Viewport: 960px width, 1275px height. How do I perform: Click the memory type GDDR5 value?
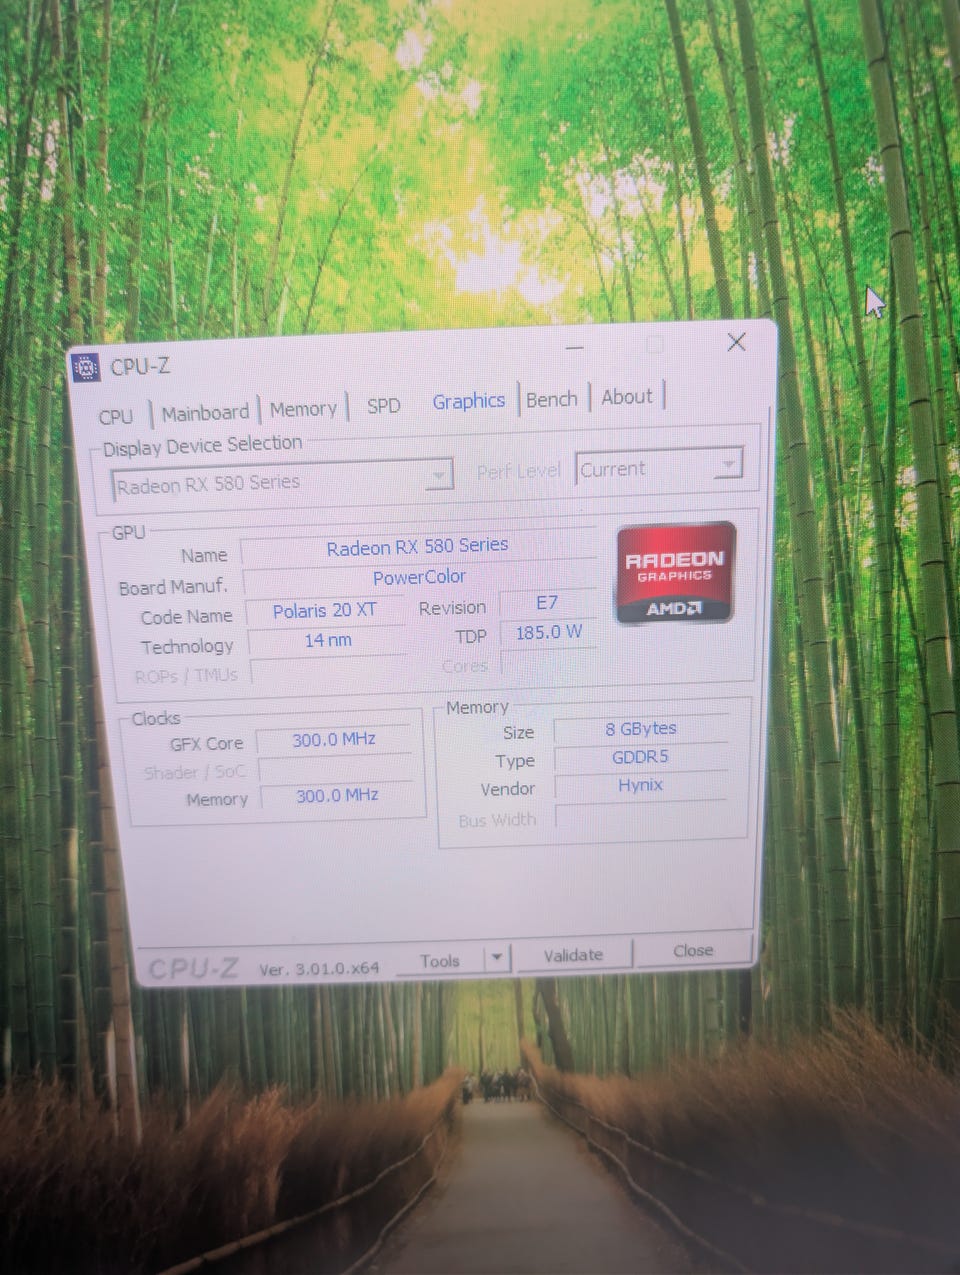[x=640, y=757]
